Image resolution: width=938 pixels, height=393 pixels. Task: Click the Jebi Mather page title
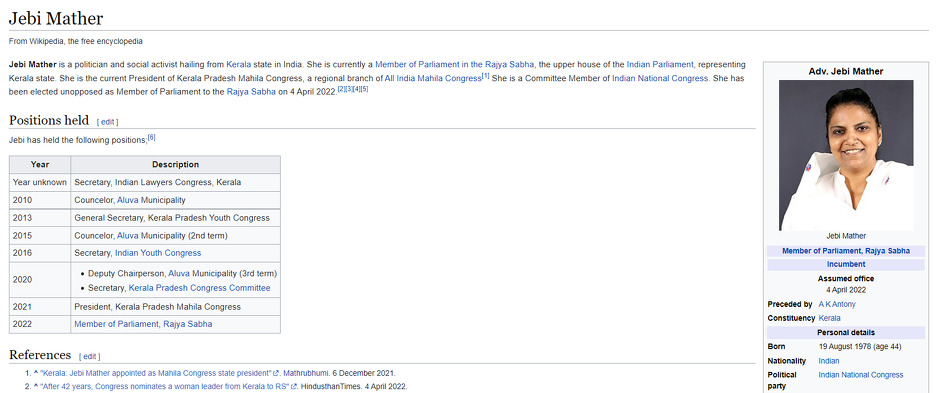56,19
